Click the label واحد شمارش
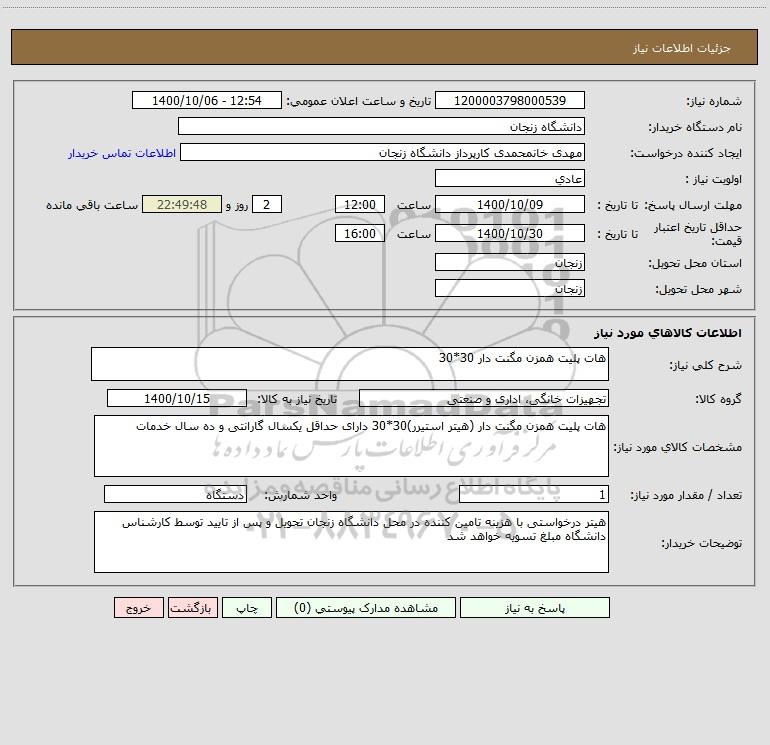This screenshot has width=770, height=745. click(x=301, y=495)
